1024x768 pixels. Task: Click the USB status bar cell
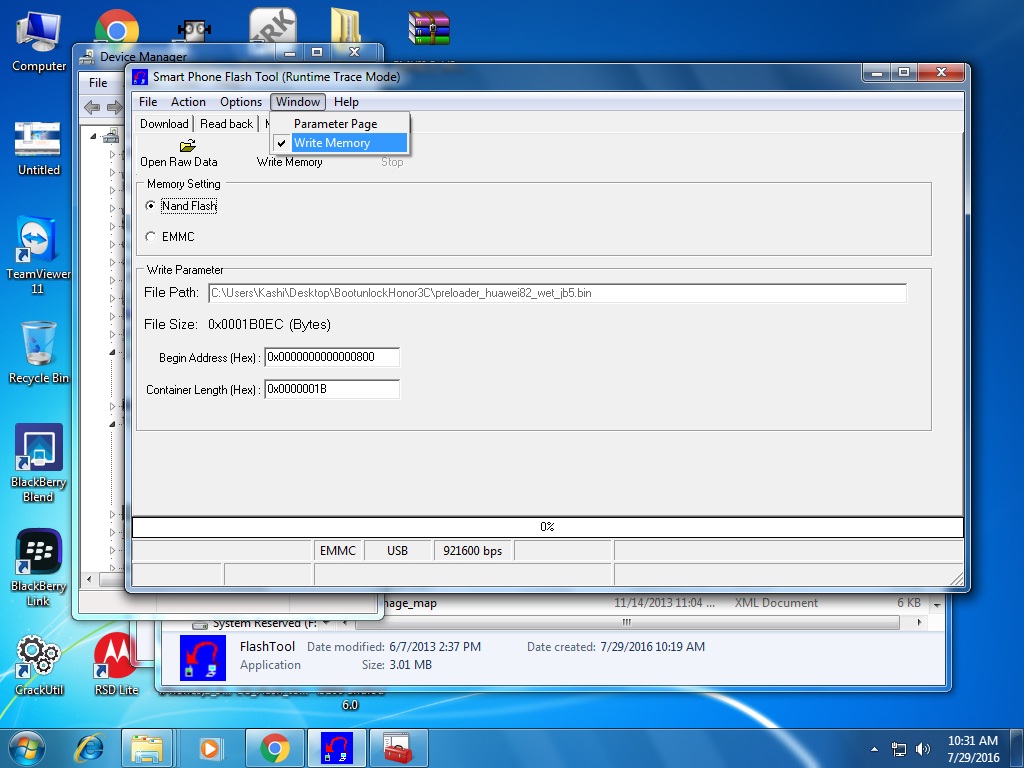tap(397, 551)
